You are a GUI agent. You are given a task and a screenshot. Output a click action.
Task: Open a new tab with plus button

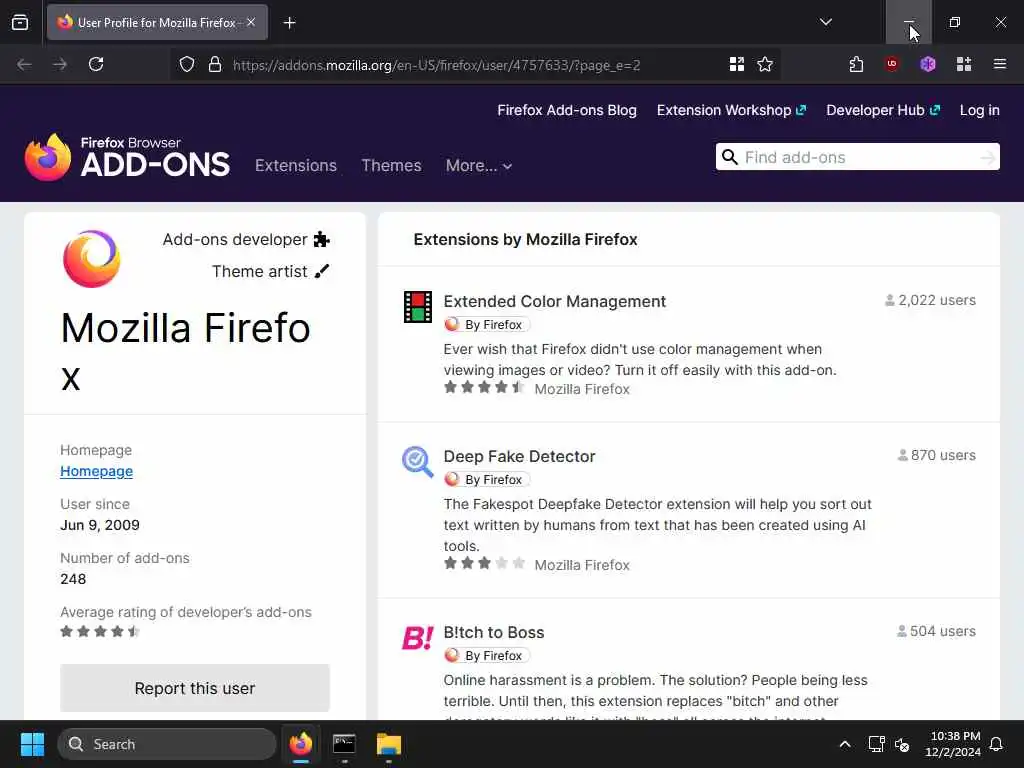click(289, 23)
